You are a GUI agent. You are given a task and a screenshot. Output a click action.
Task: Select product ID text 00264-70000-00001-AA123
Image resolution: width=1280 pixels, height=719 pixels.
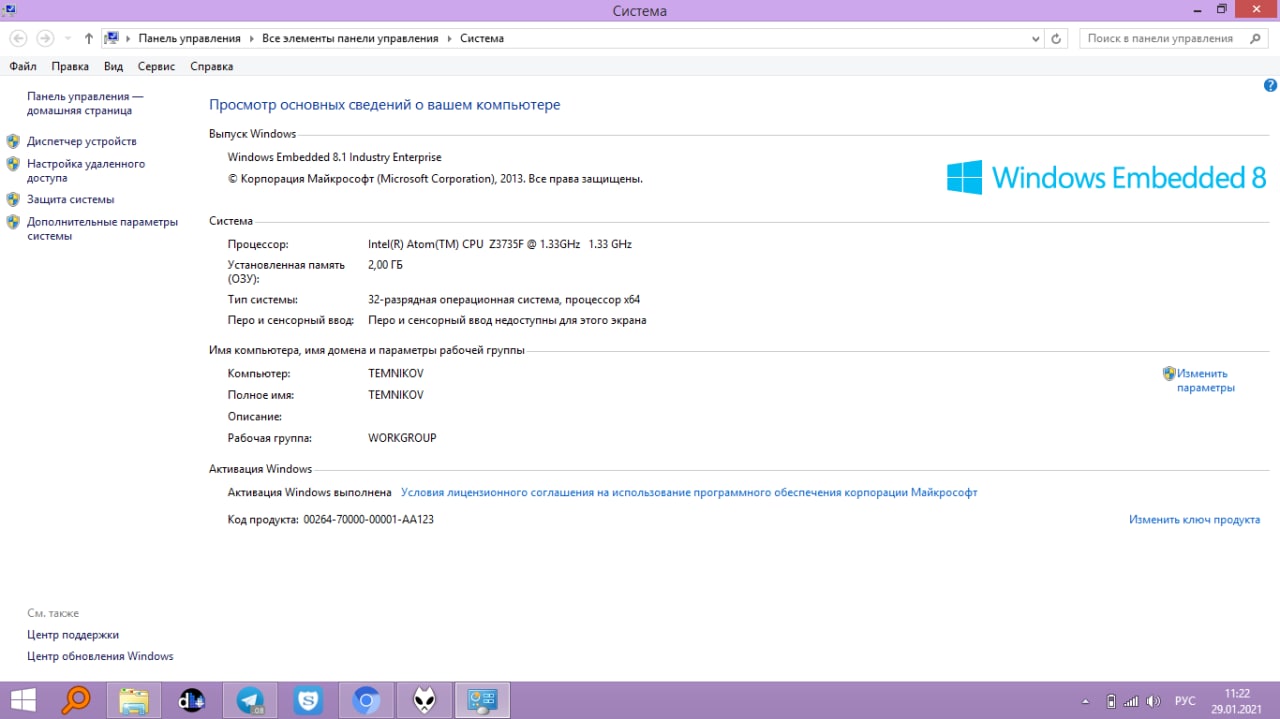point(368,519)
